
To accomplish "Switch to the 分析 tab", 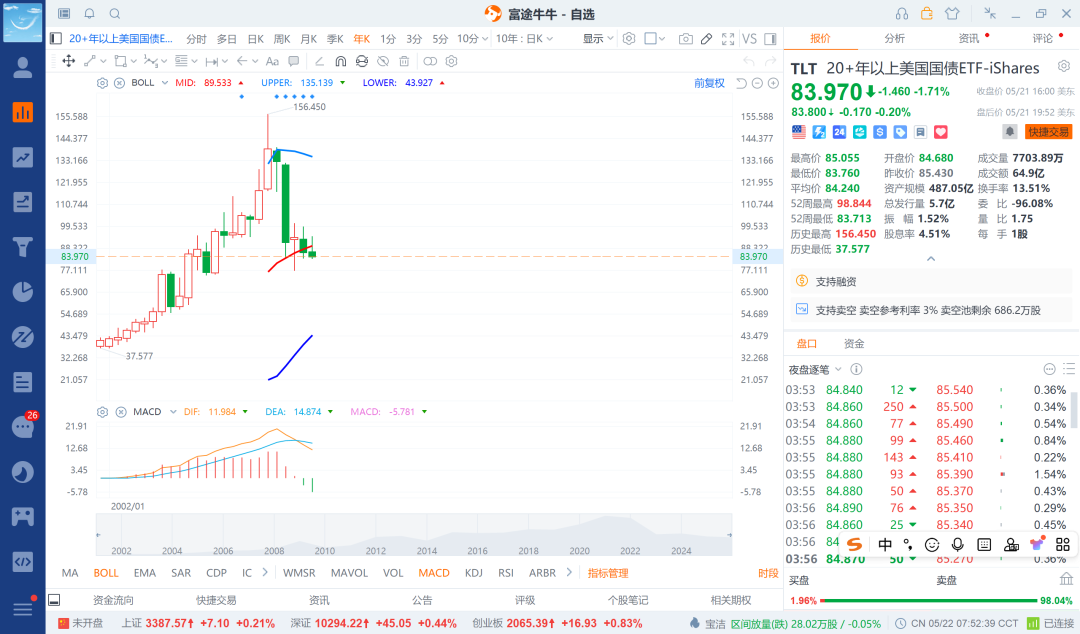I will (x=894, y=39).
